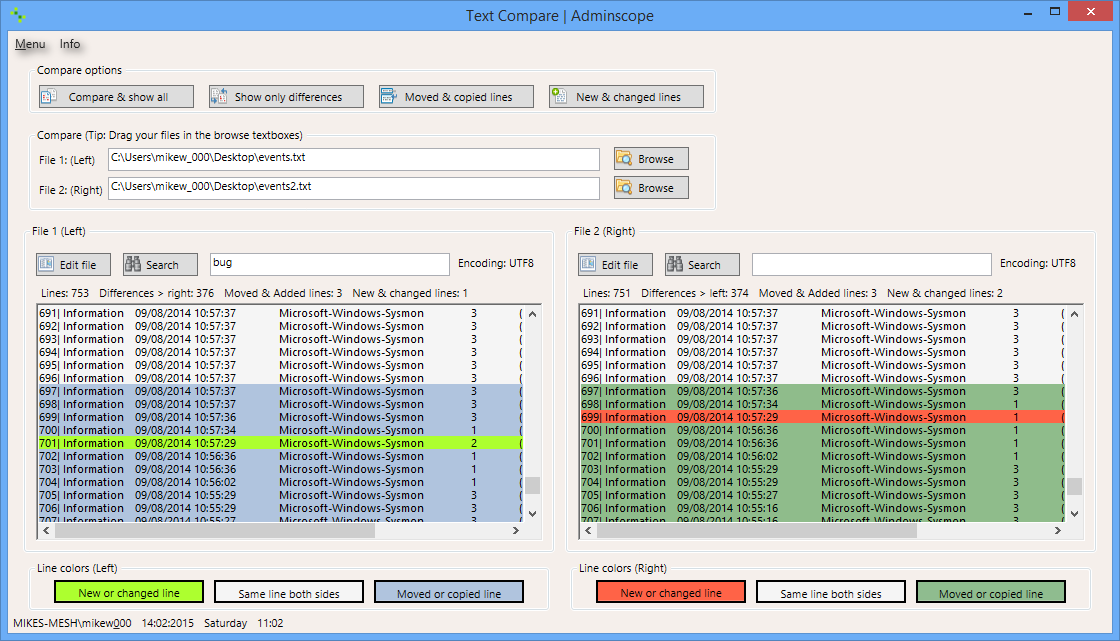Click left list horizontal scroll left arrow
The image size is (1120, 641).
[x=46, y=530]
